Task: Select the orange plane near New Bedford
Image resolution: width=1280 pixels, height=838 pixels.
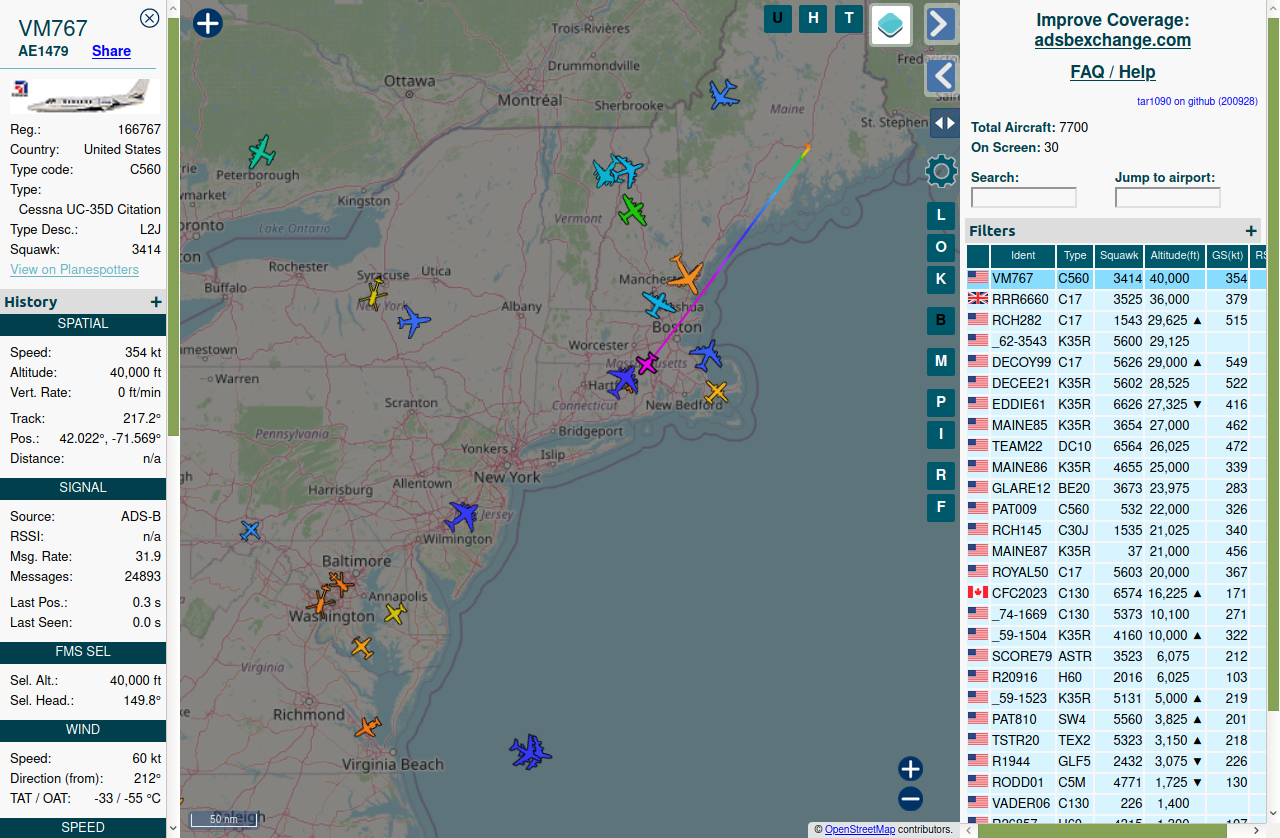Action: pyautogui.click(x=716, y=392)
